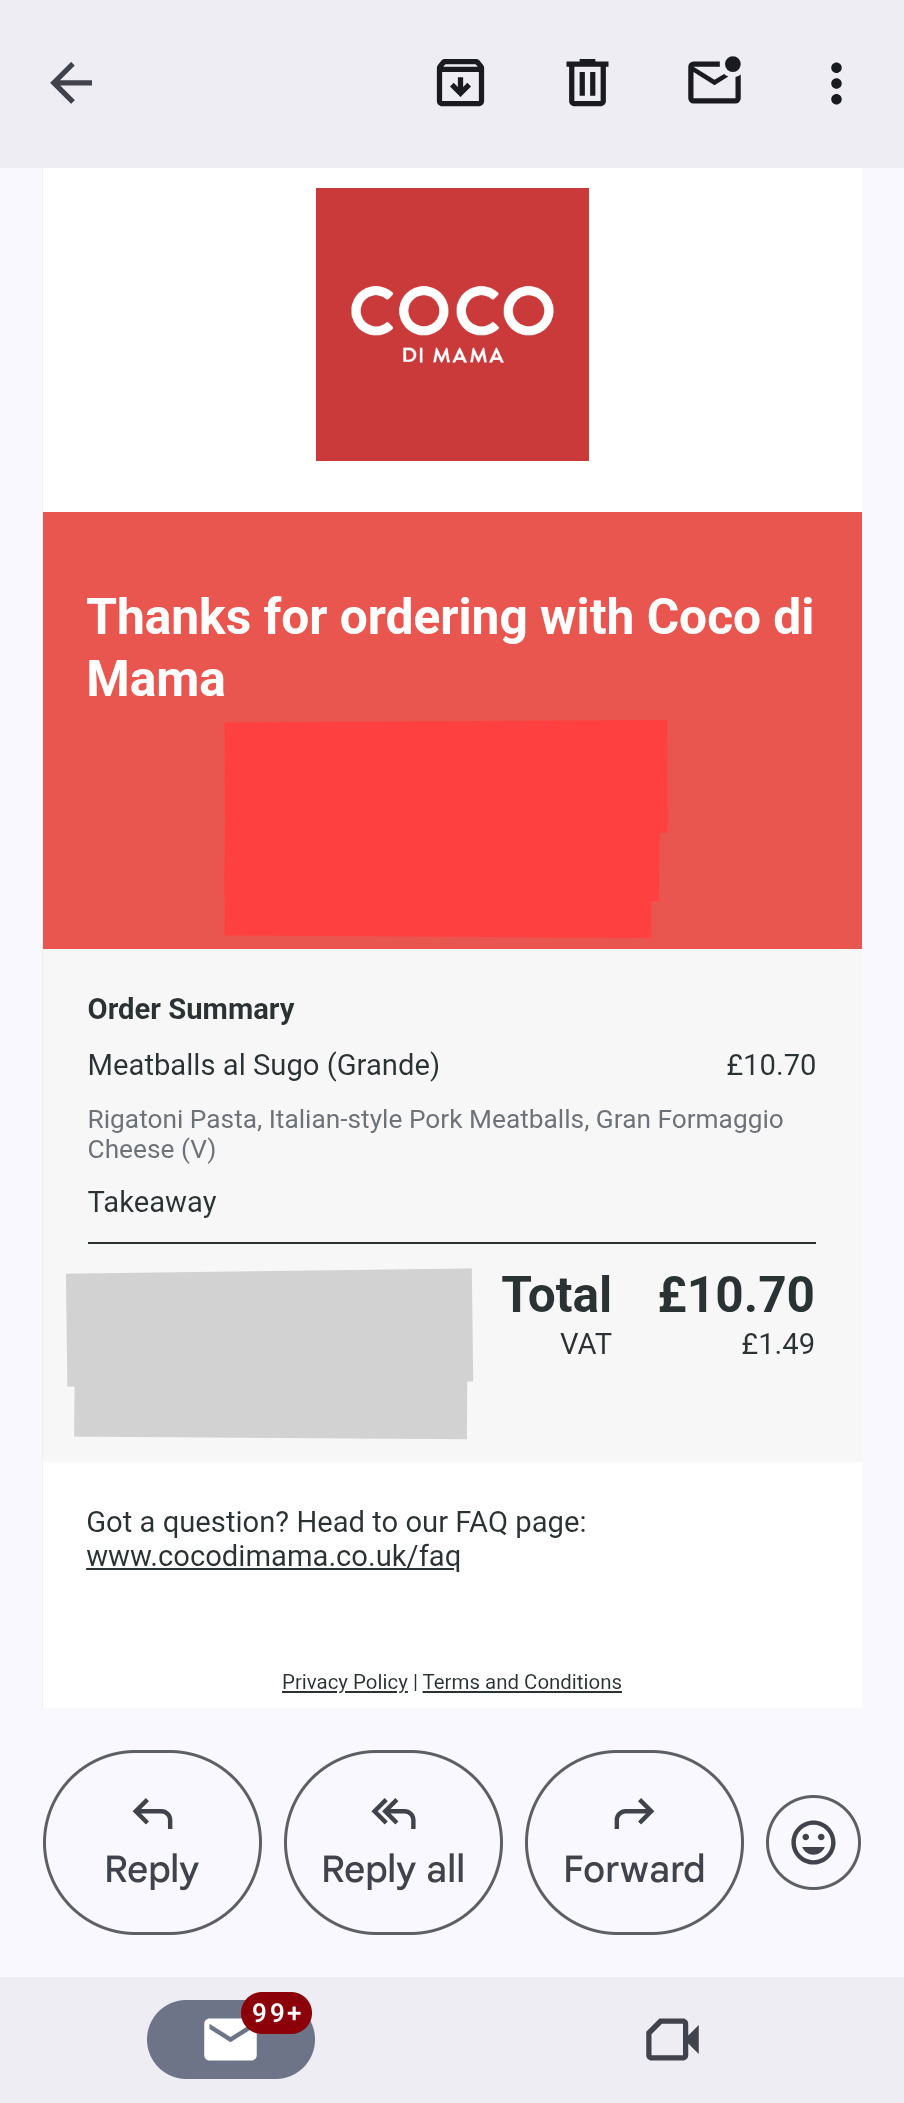The width and height of the screenshot is (904, 2103).
Task: Open the Mail tab with 99+ badge
Action: [x=231, y=2039]
